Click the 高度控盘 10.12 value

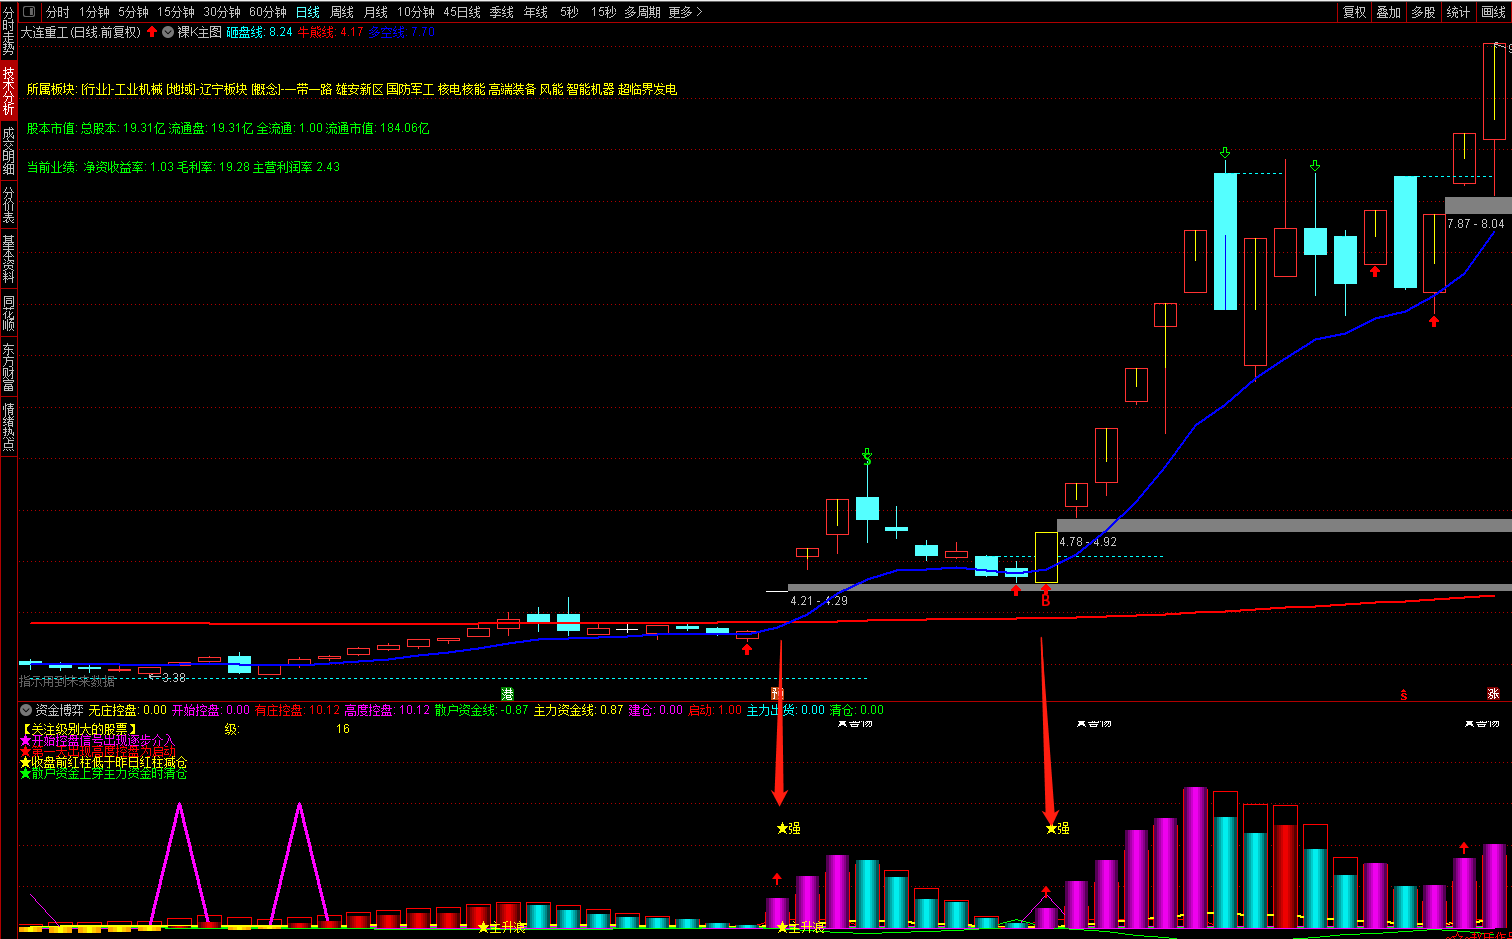click(387, 710)
